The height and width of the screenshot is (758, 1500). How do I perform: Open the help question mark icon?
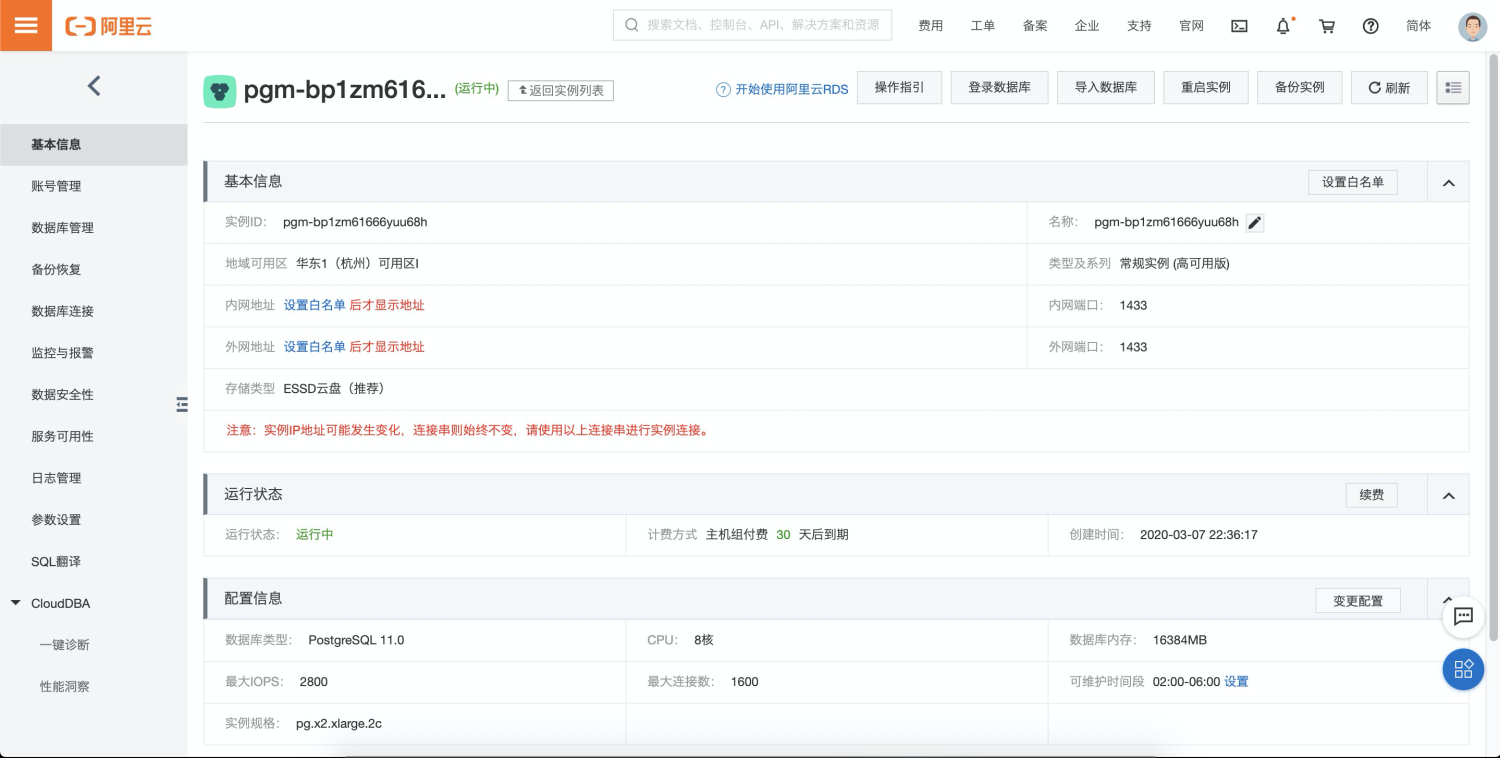(1371, 26)
